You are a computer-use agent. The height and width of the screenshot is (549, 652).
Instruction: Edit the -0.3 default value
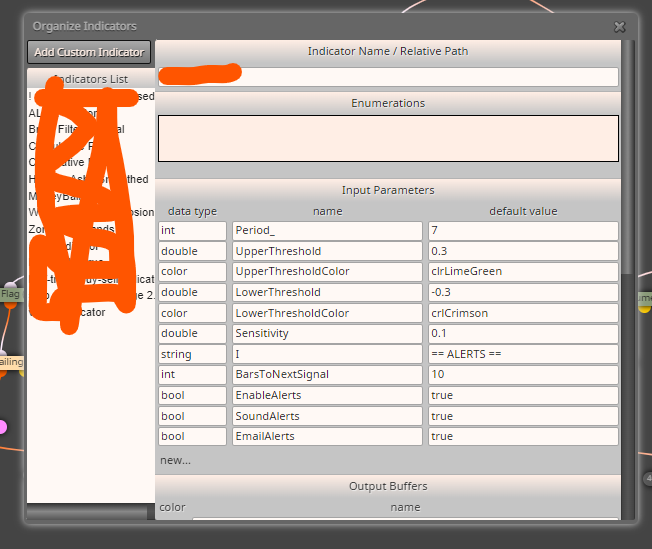click(x=523, y=292)
